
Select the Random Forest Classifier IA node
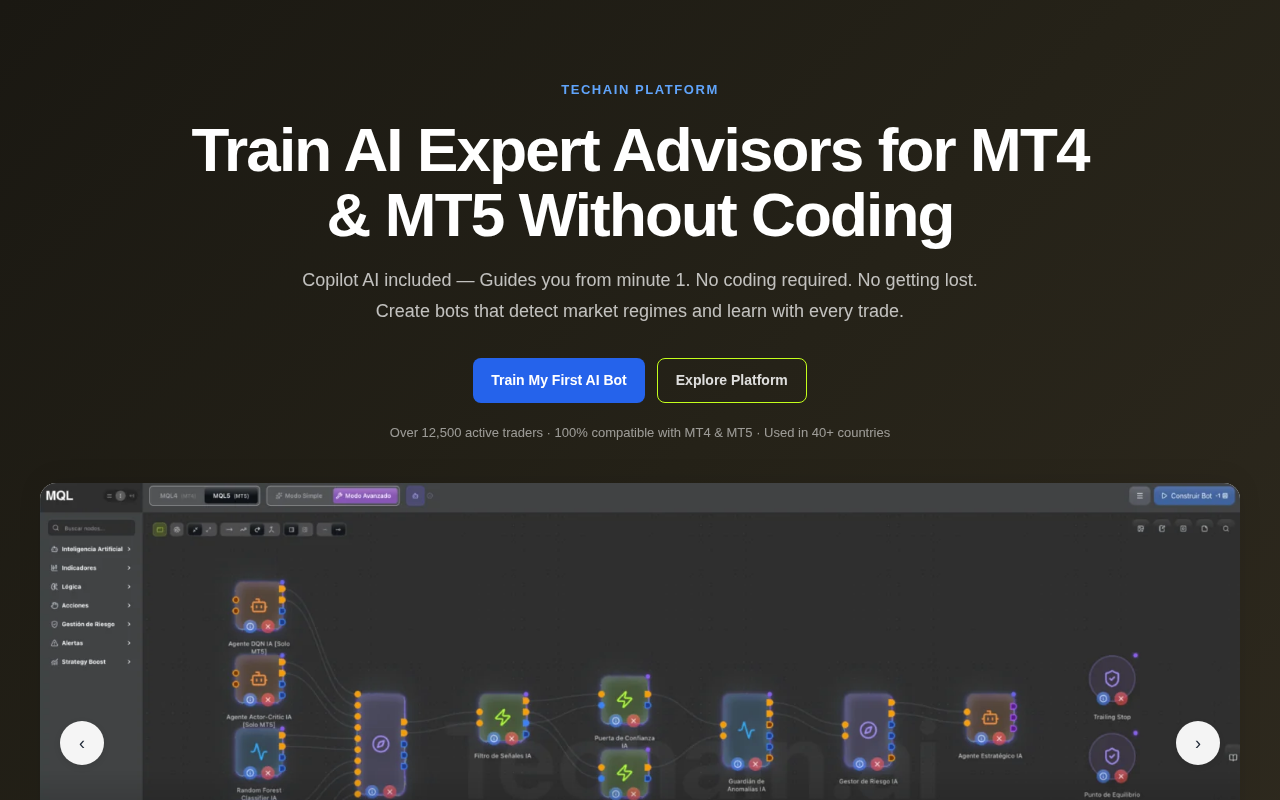(x=259, y=752)
